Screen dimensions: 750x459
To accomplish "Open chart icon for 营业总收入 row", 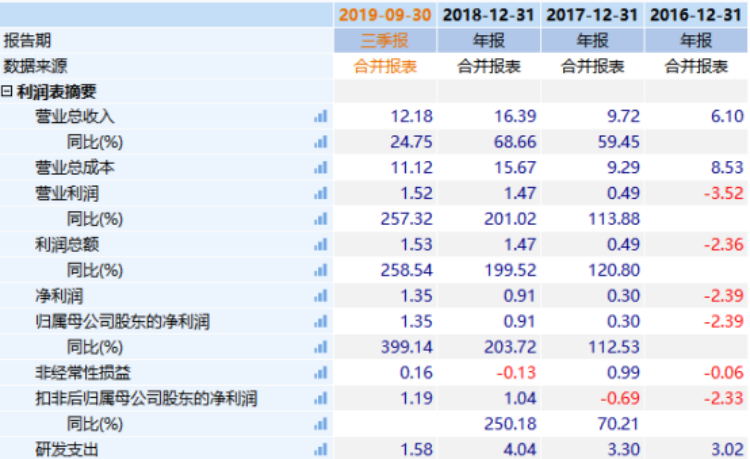I will (x=320, y=116).
